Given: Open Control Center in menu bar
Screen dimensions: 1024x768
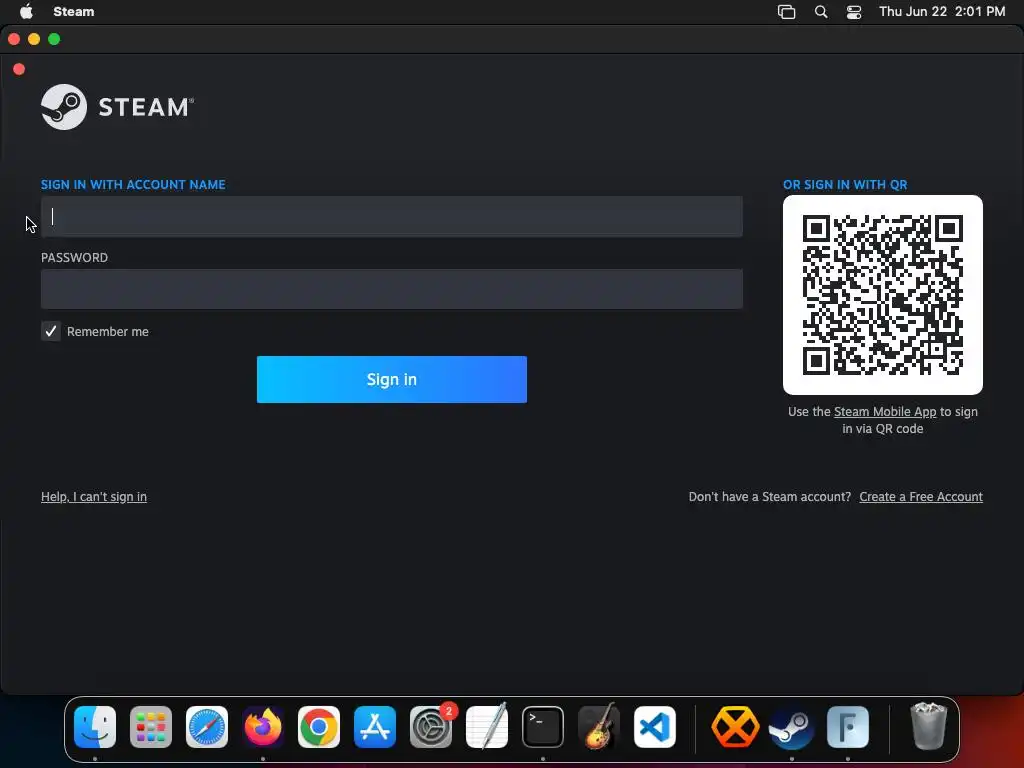Looking at the screenshot, I should (x=854, y=12).
